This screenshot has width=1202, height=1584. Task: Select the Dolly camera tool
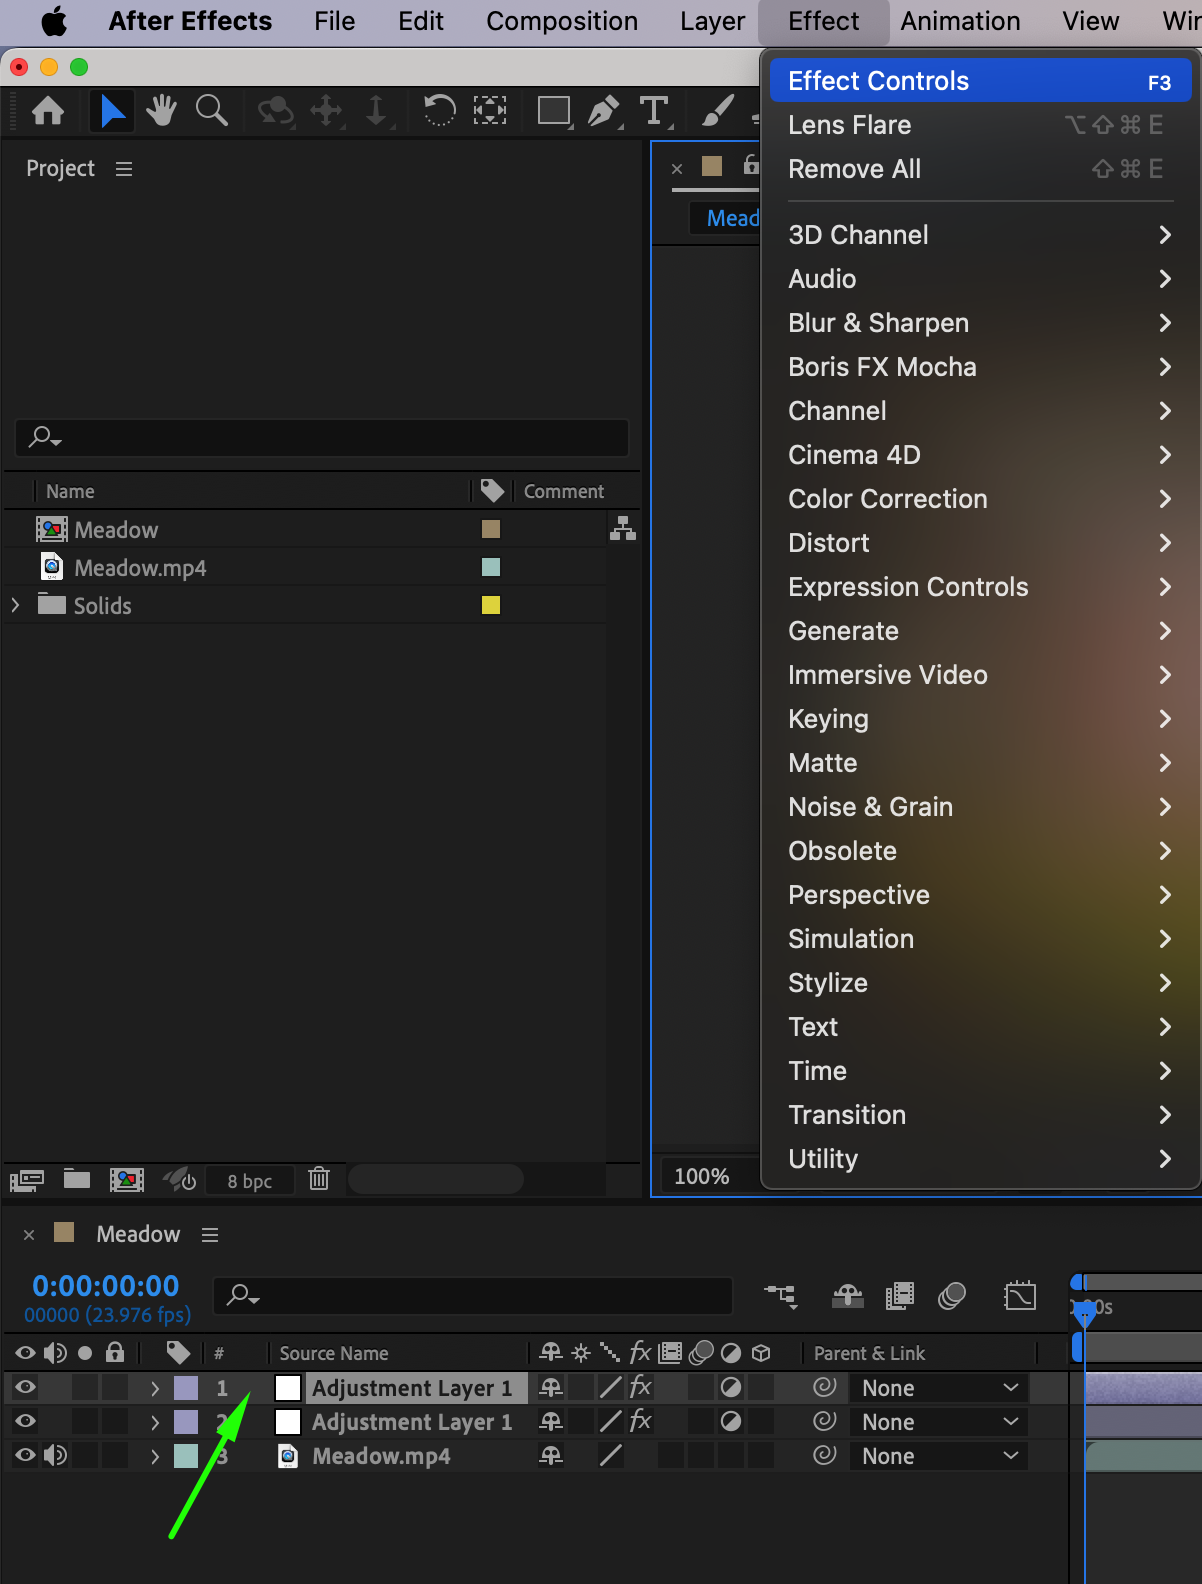click(x=376, y=110)
